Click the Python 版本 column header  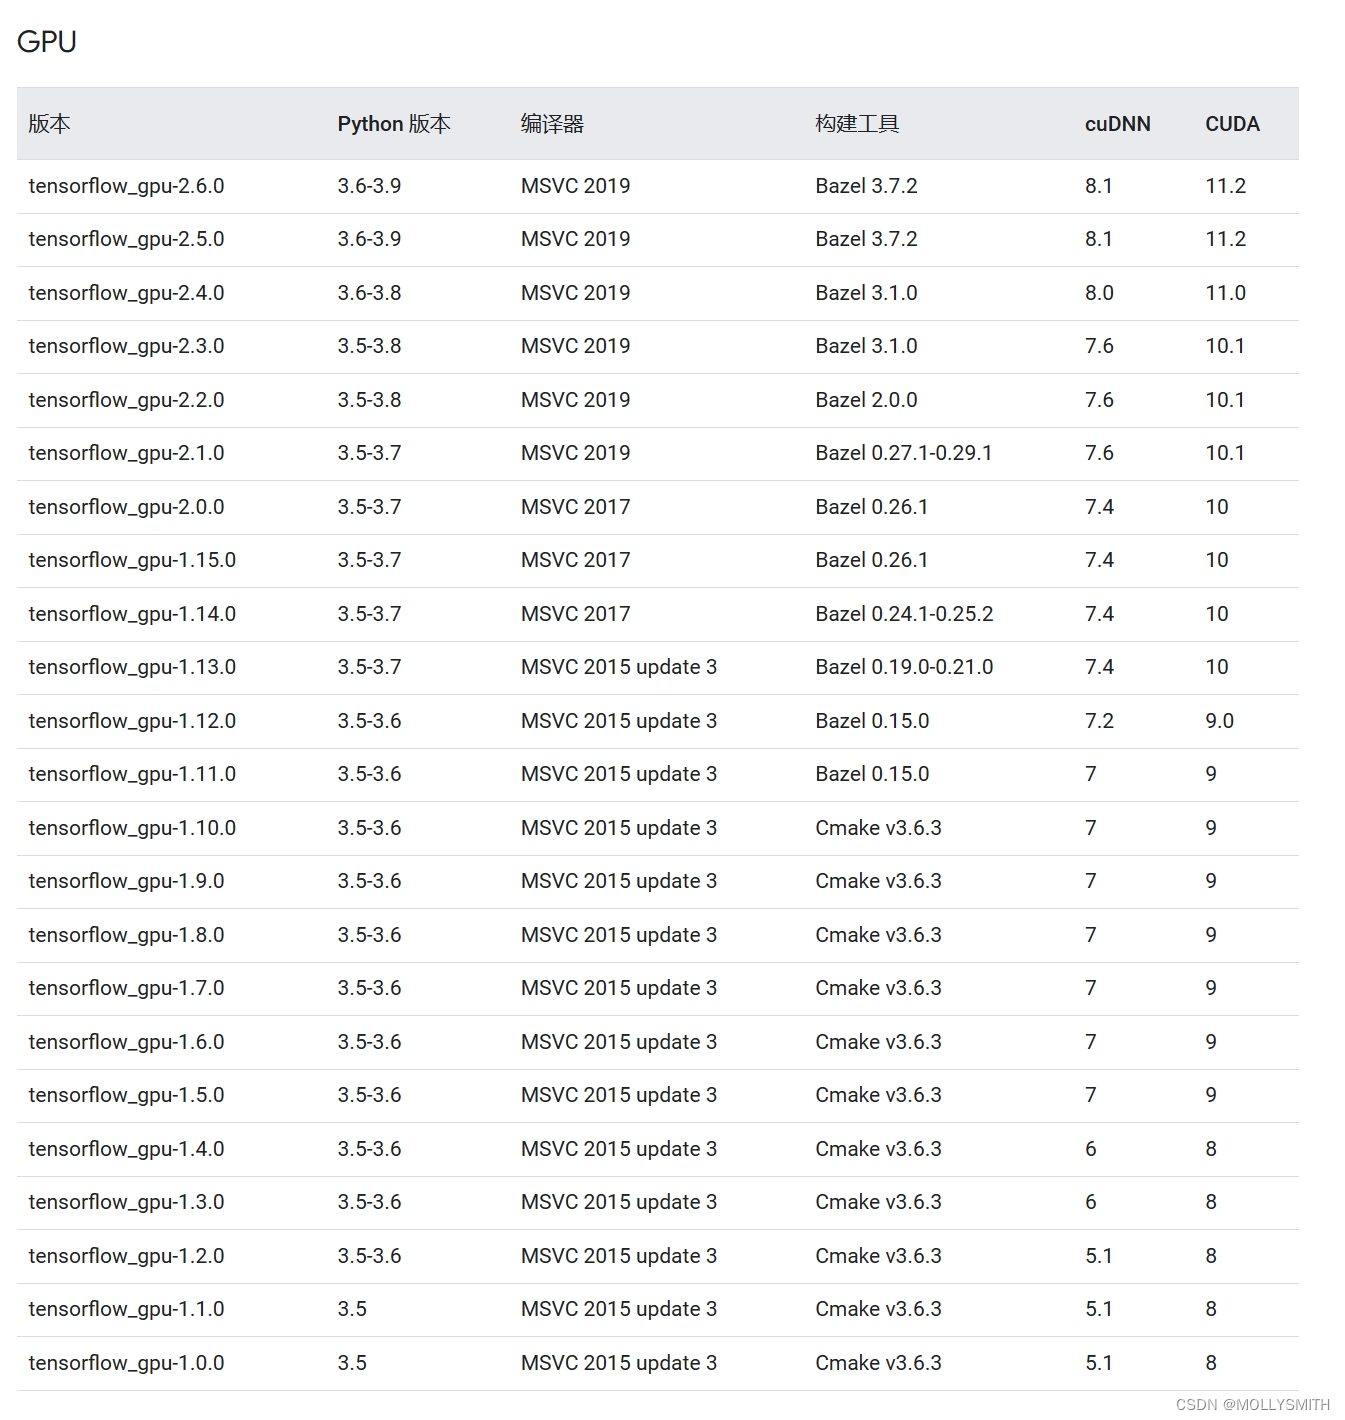point(394,124)
